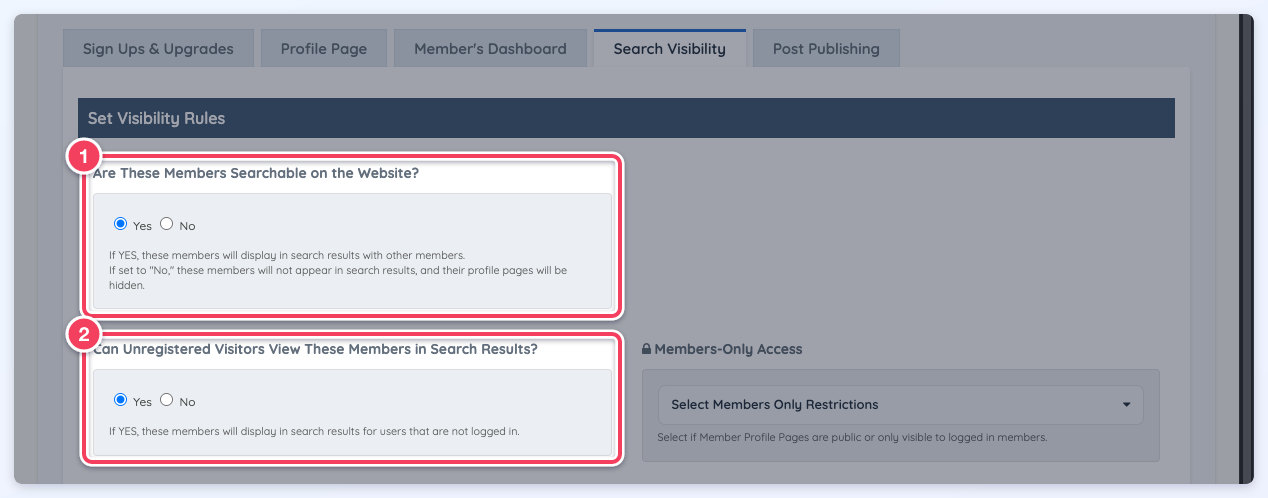Go to the Post Publishing tab
The height and width of the screenshot is (498, 1268).
click(x=826, y=48)
